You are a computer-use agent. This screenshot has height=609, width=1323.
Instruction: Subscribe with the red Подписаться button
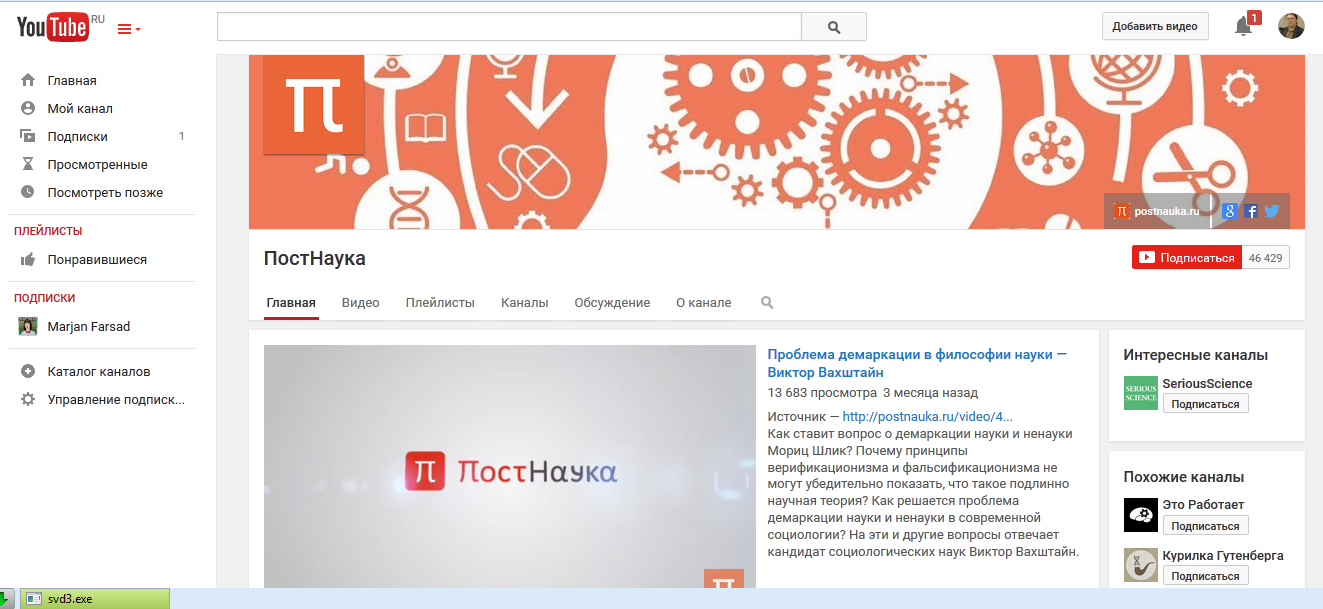[1187, 258]
